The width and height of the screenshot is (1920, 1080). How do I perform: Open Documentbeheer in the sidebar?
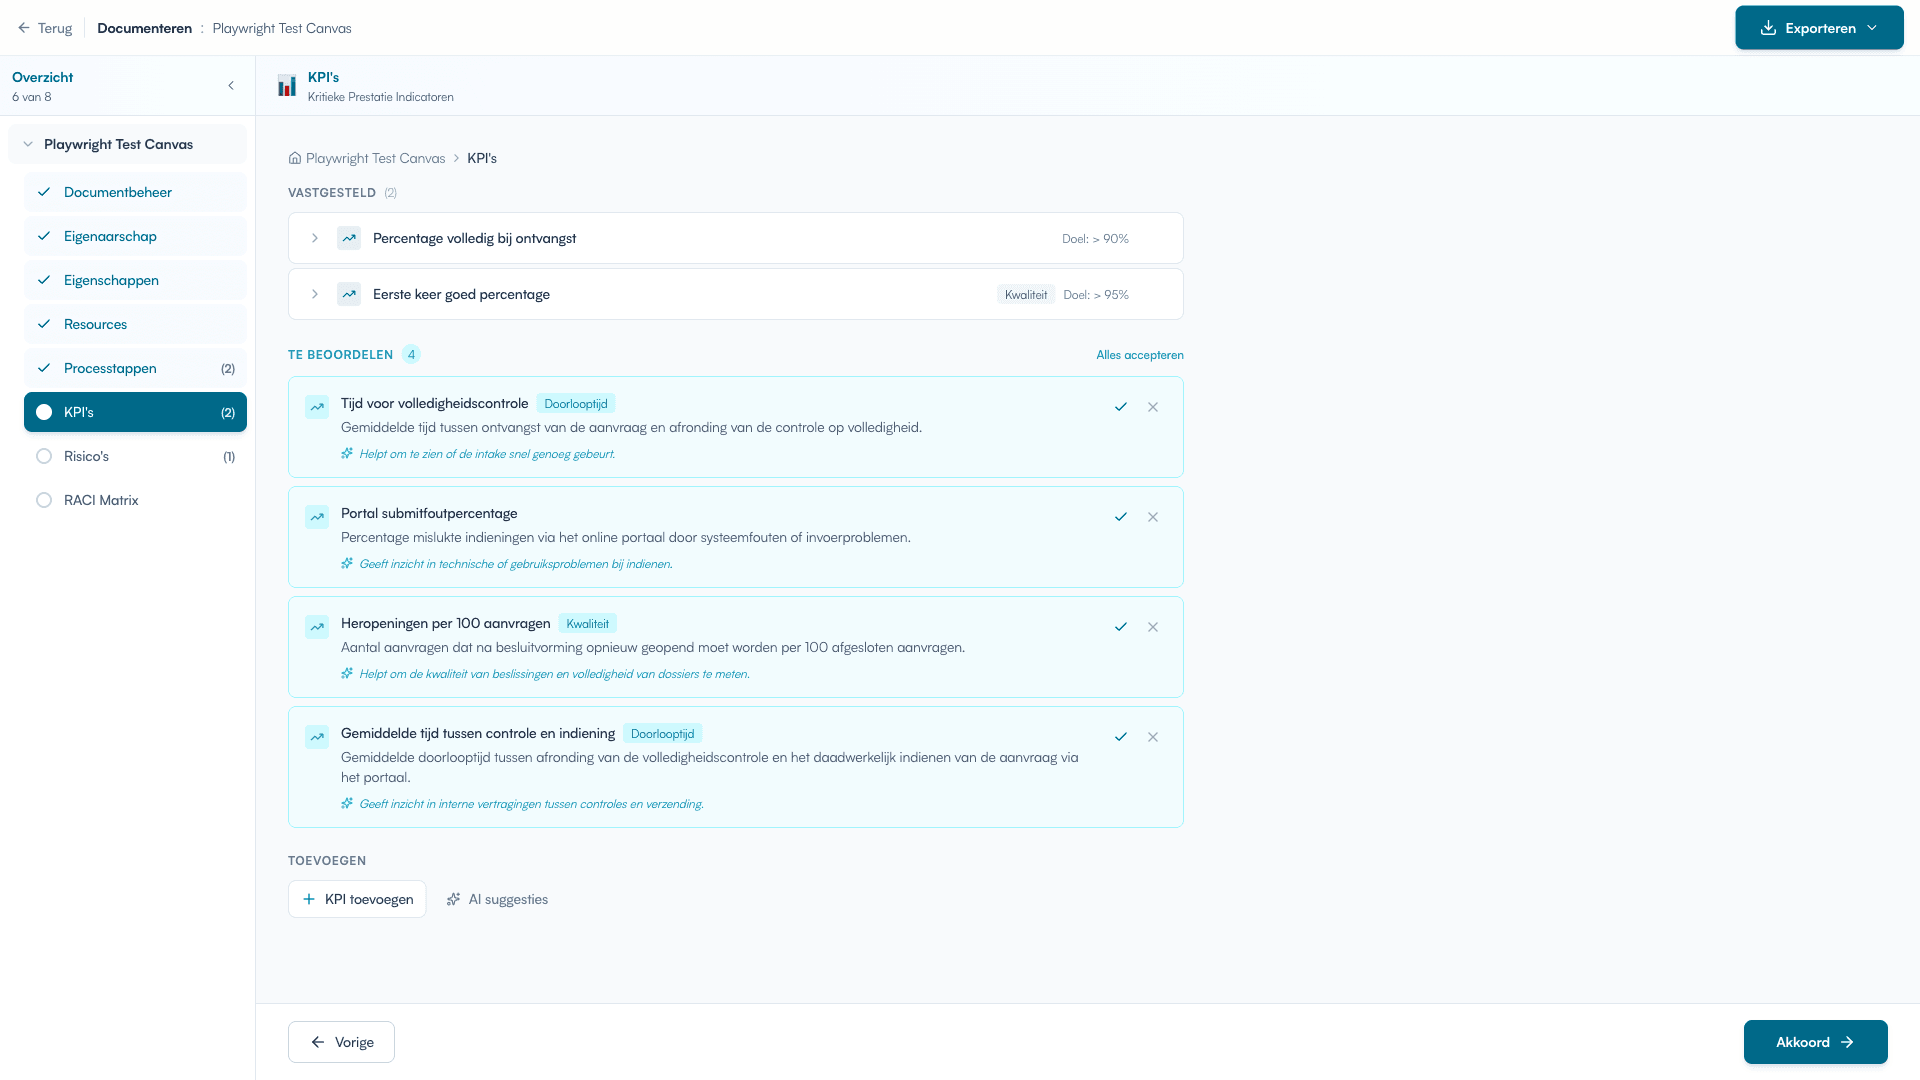pos(118,192)
